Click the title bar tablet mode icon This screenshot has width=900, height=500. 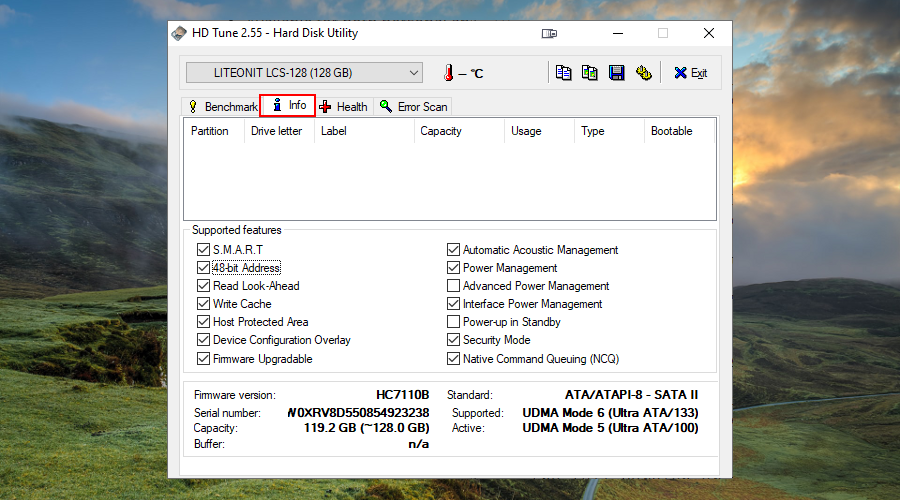(x=549, y=34)
